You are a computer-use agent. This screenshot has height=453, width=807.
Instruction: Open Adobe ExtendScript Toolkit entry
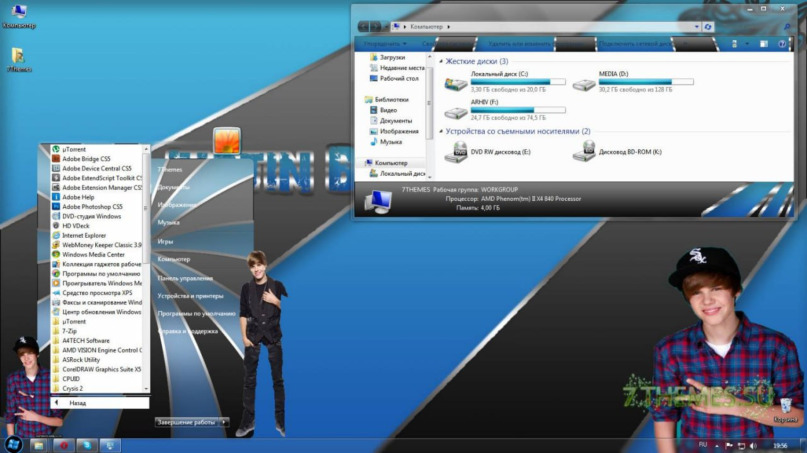(x=97, y=178)
